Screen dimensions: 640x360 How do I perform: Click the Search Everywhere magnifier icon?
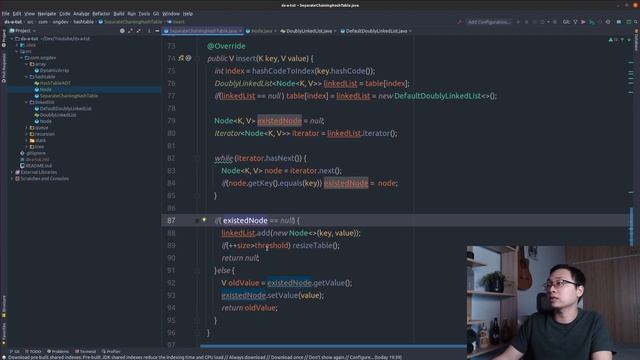click(x=636, y=22)
